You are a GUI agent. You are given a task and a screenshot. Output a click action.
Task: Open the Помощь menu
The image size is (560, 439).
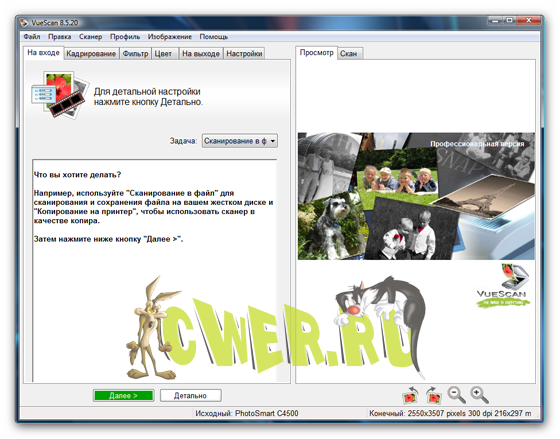pyautogui.click(x=214, y=36)
